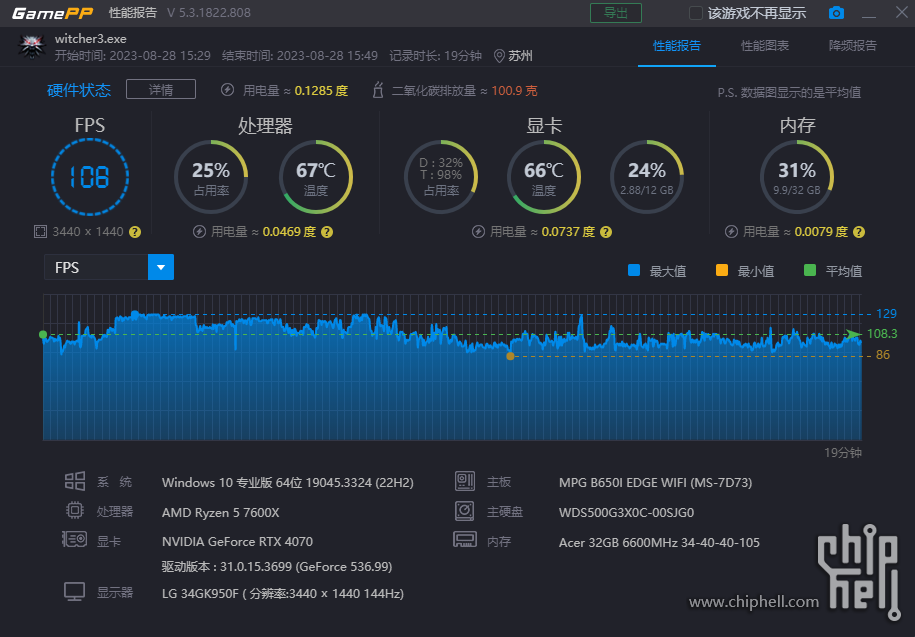Image resolution: width=915 pixels, height=637 pixels.
Task: Click the Windows system icon next to 系统
Action: [75, 481]
